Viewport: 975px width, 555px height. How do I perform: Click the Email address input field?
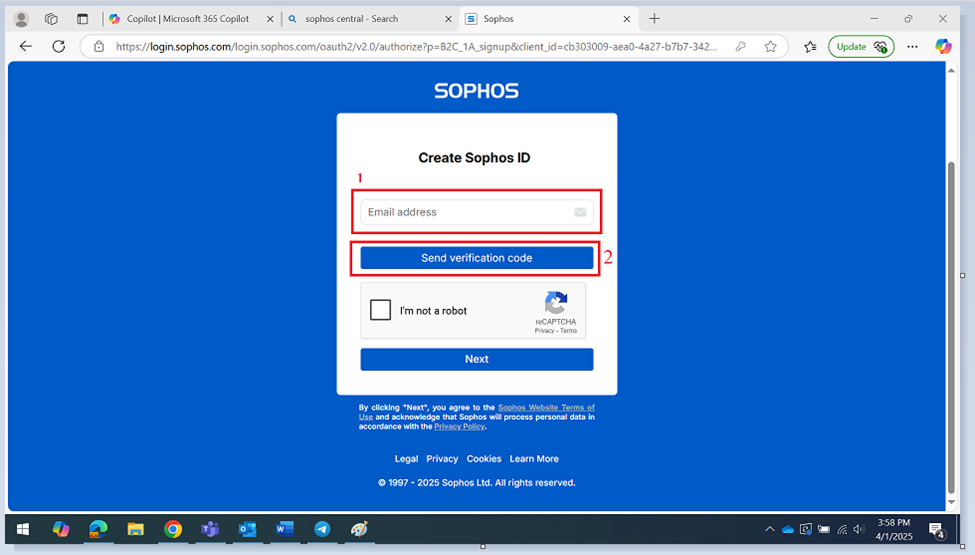coord(465,212)
